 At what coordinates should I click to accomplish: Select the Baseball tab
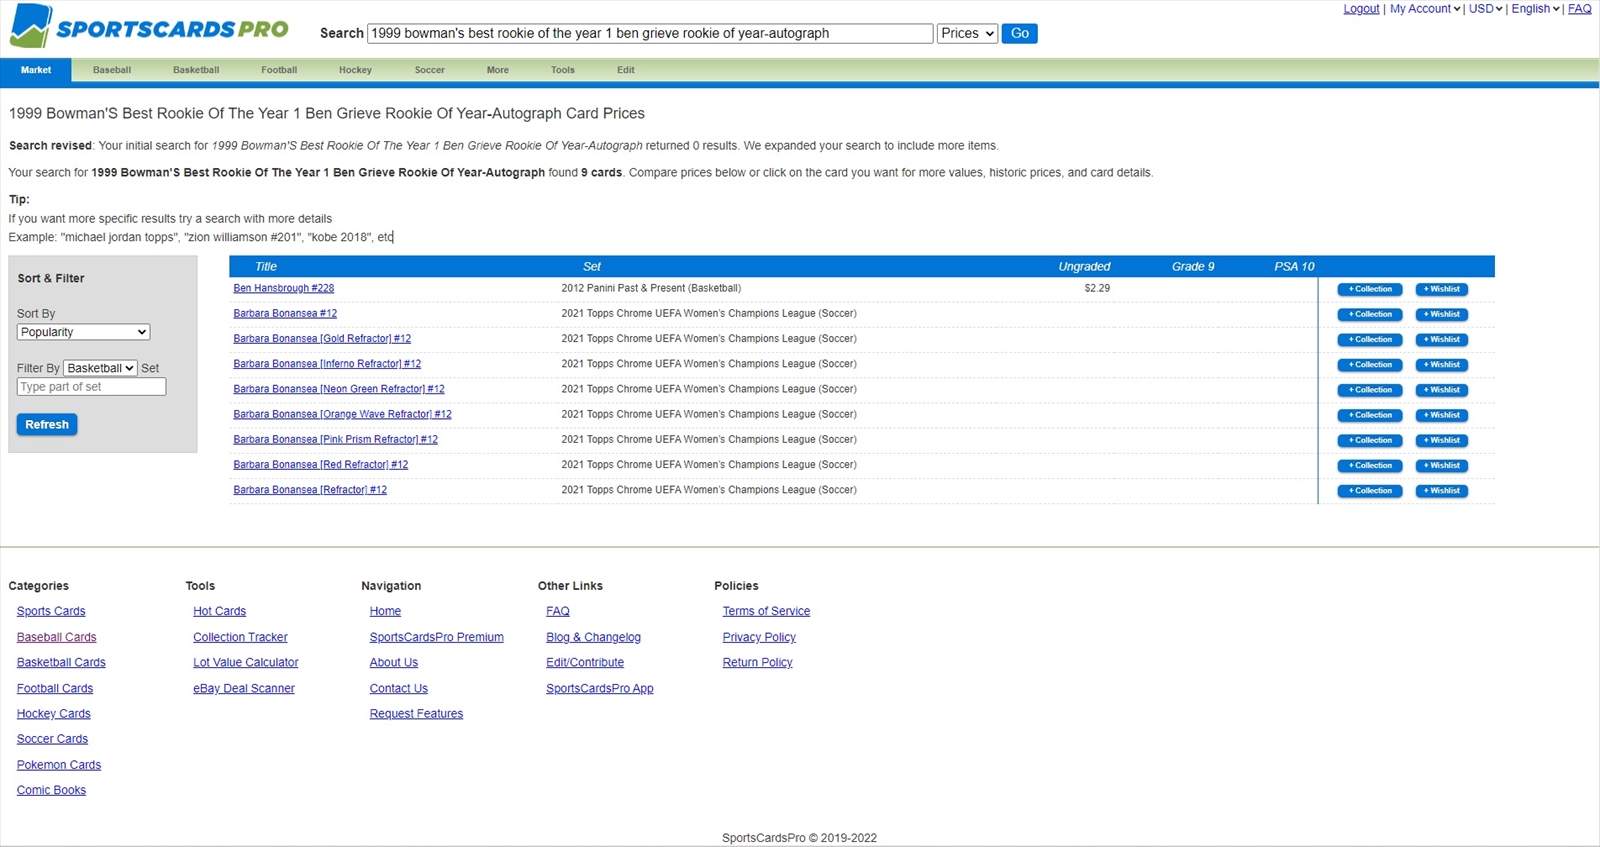112,70
